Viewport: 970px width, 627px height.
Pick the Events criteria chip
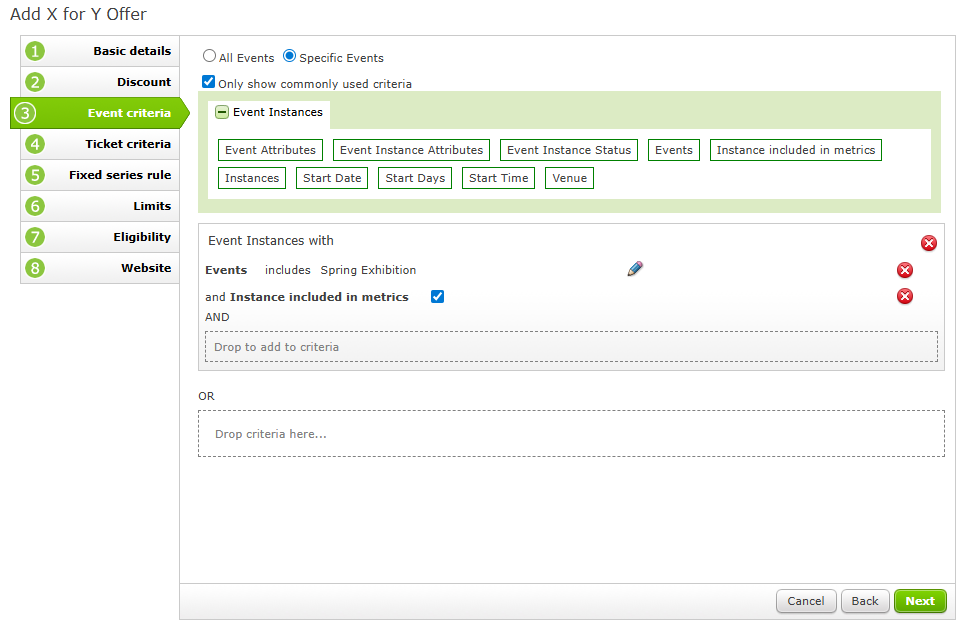tap(674, 150)
